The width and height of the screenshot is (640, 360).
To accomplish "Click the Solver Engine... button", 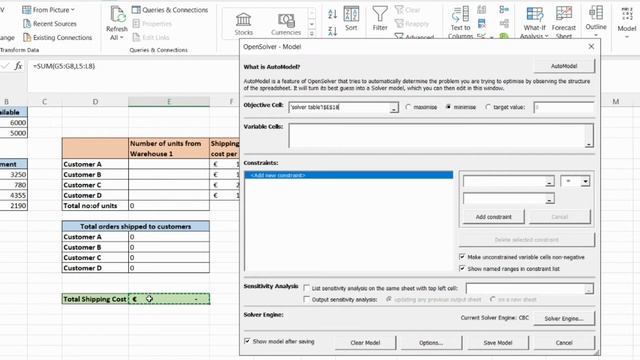I will point(564,318).
